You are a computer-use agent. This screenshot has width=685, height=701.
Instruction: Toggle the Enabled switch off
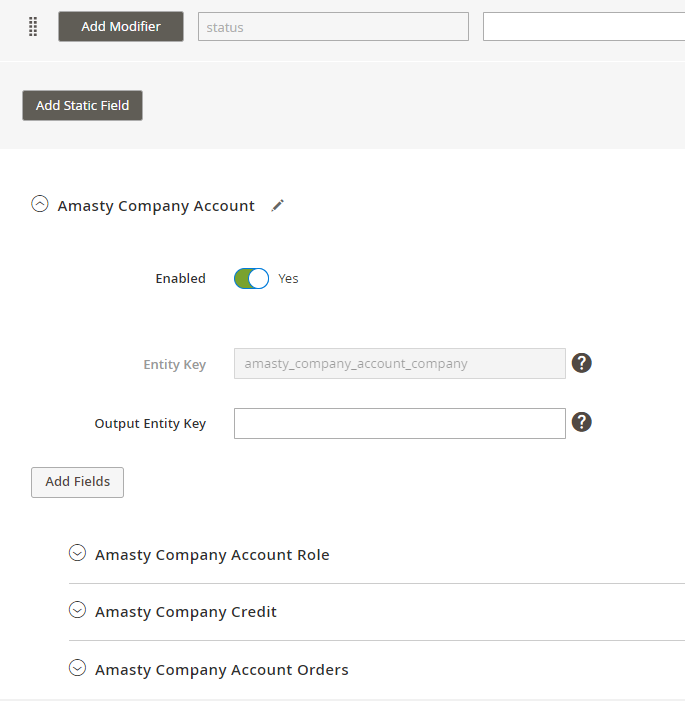pos(251,279)
